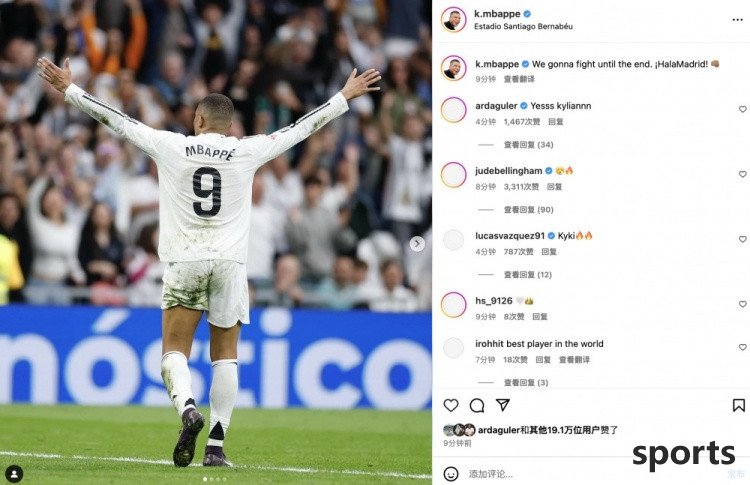Image resolution: width=750 pixels, height=485 pixels.
Task: Open k.mbappe profile from header
Action: [496, 14]
